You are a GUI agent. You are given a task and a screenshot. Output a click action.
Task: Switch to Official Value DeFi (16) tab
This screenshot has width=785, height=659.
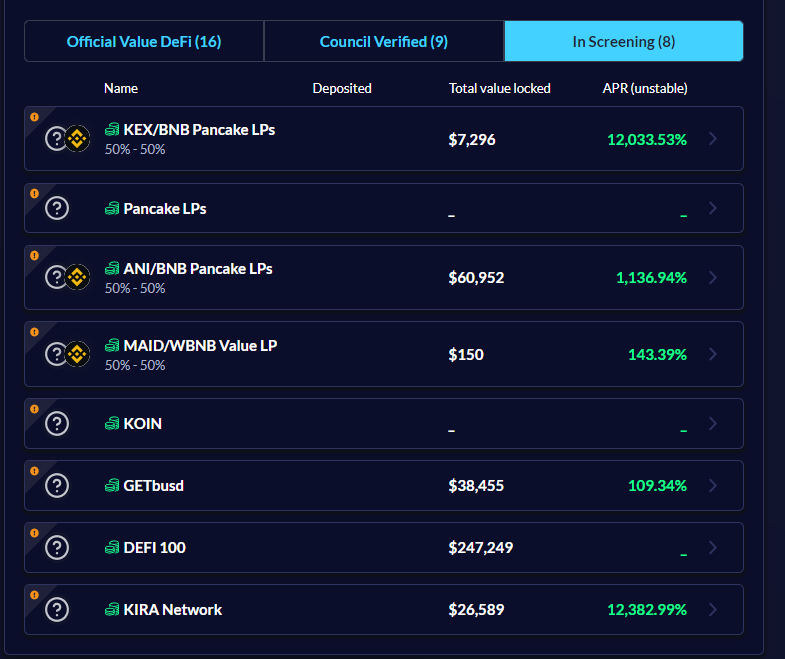point(144,42)
